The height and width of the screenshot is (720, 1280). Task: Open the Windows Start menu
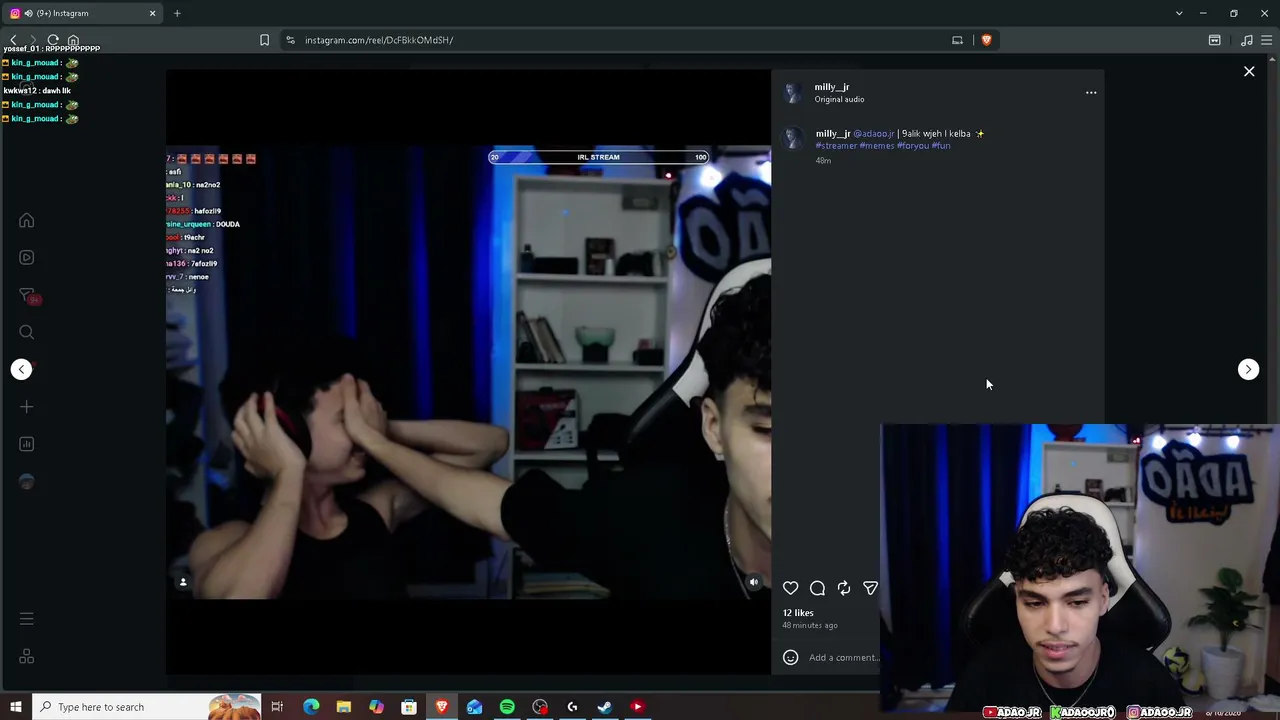point(15,707)
